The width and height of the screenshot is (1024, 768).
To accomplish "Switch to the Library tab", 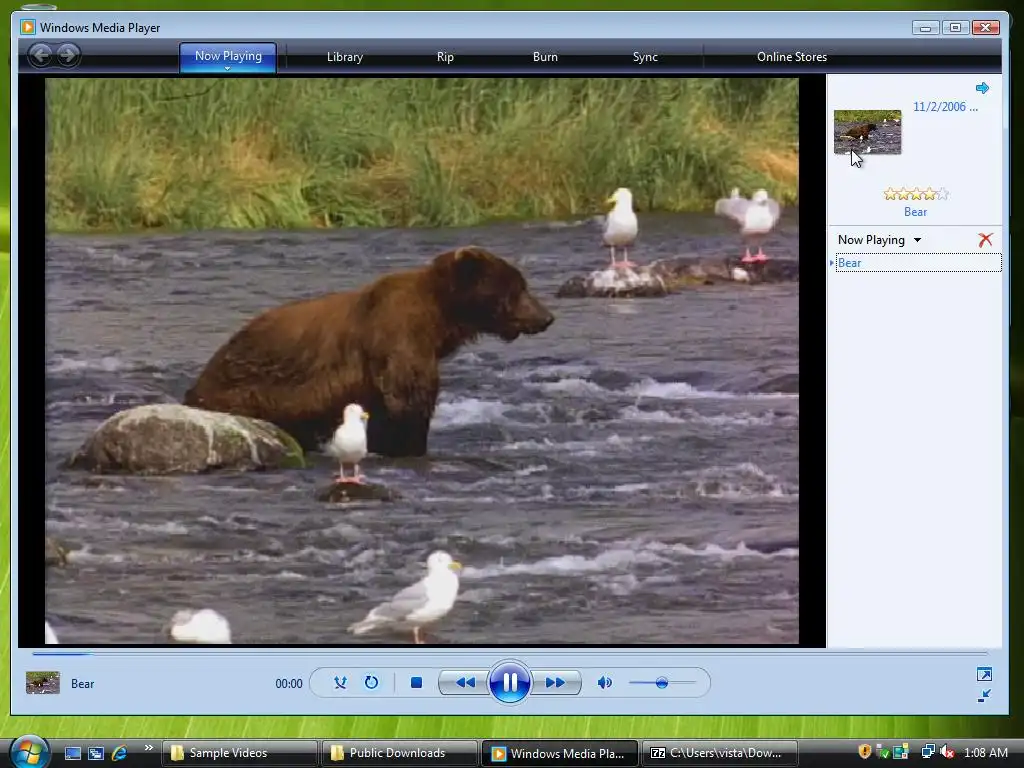I will pos(345,57).
